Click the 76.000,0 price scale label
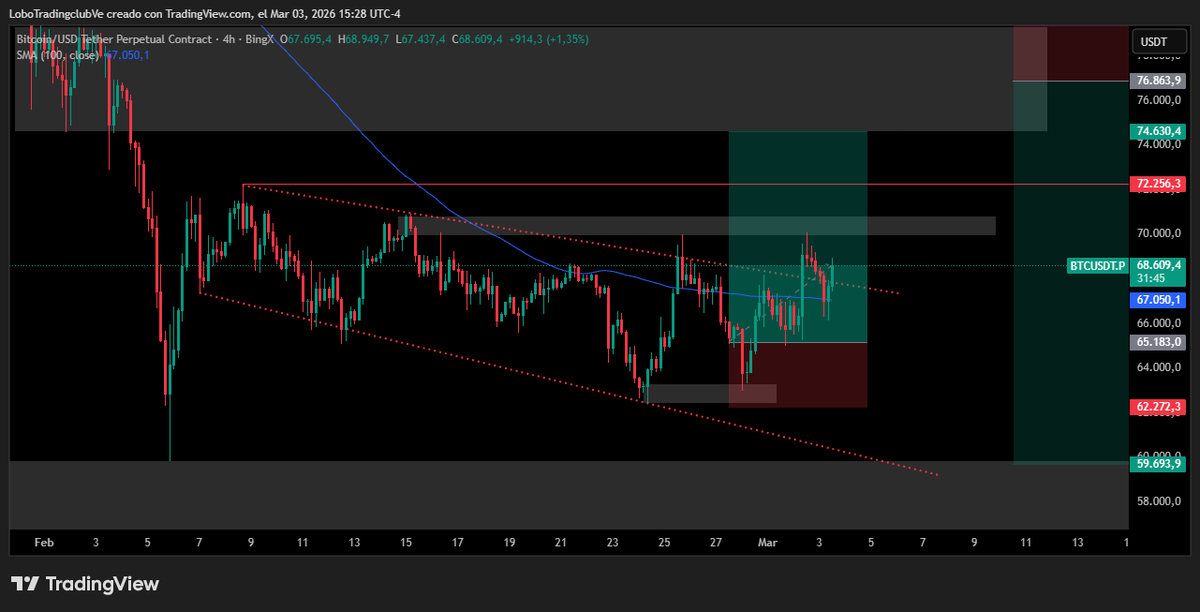 pyautogui.click(x=1158, y=100)
